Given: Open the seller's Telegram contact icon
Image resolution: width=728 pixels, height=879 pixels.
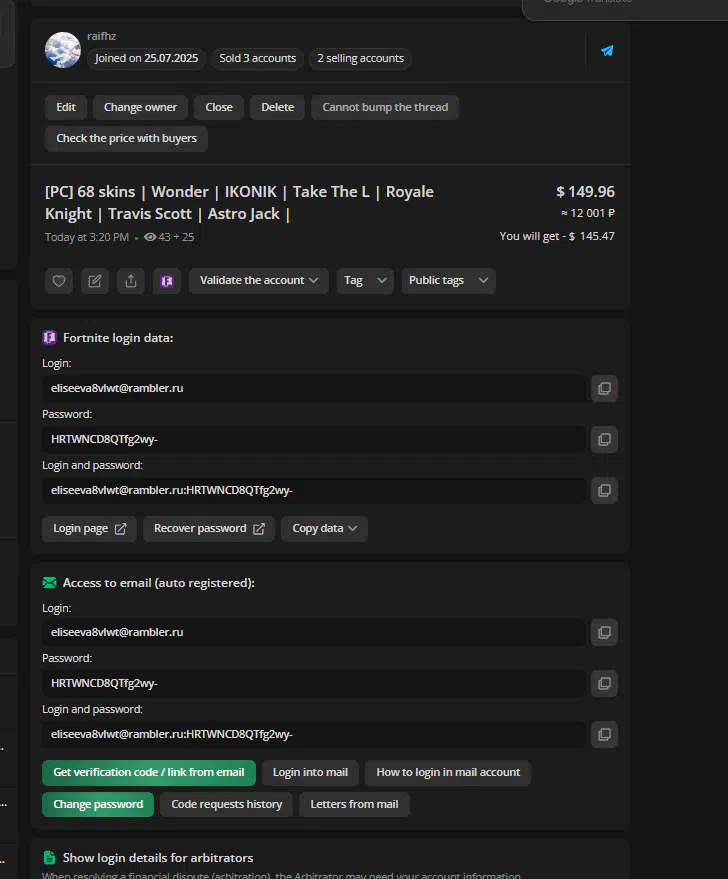Looking at the screenshot, I should pos(607,51).
